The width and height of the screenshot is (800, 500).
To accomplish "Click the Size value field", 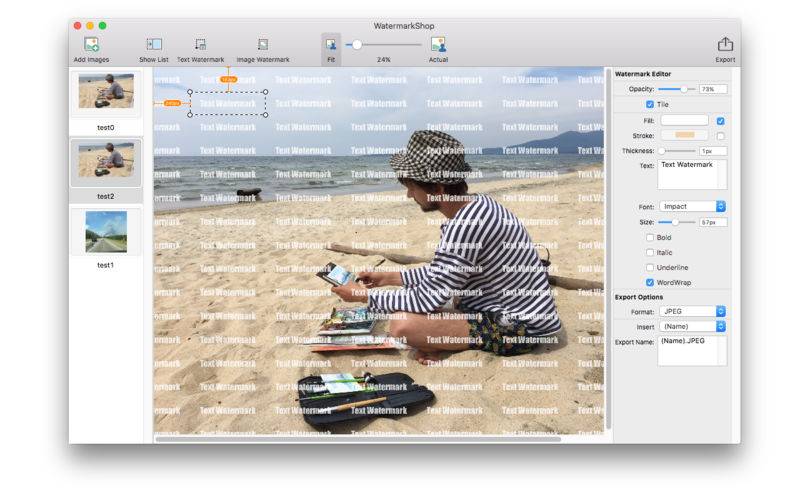I will [713, 222].
